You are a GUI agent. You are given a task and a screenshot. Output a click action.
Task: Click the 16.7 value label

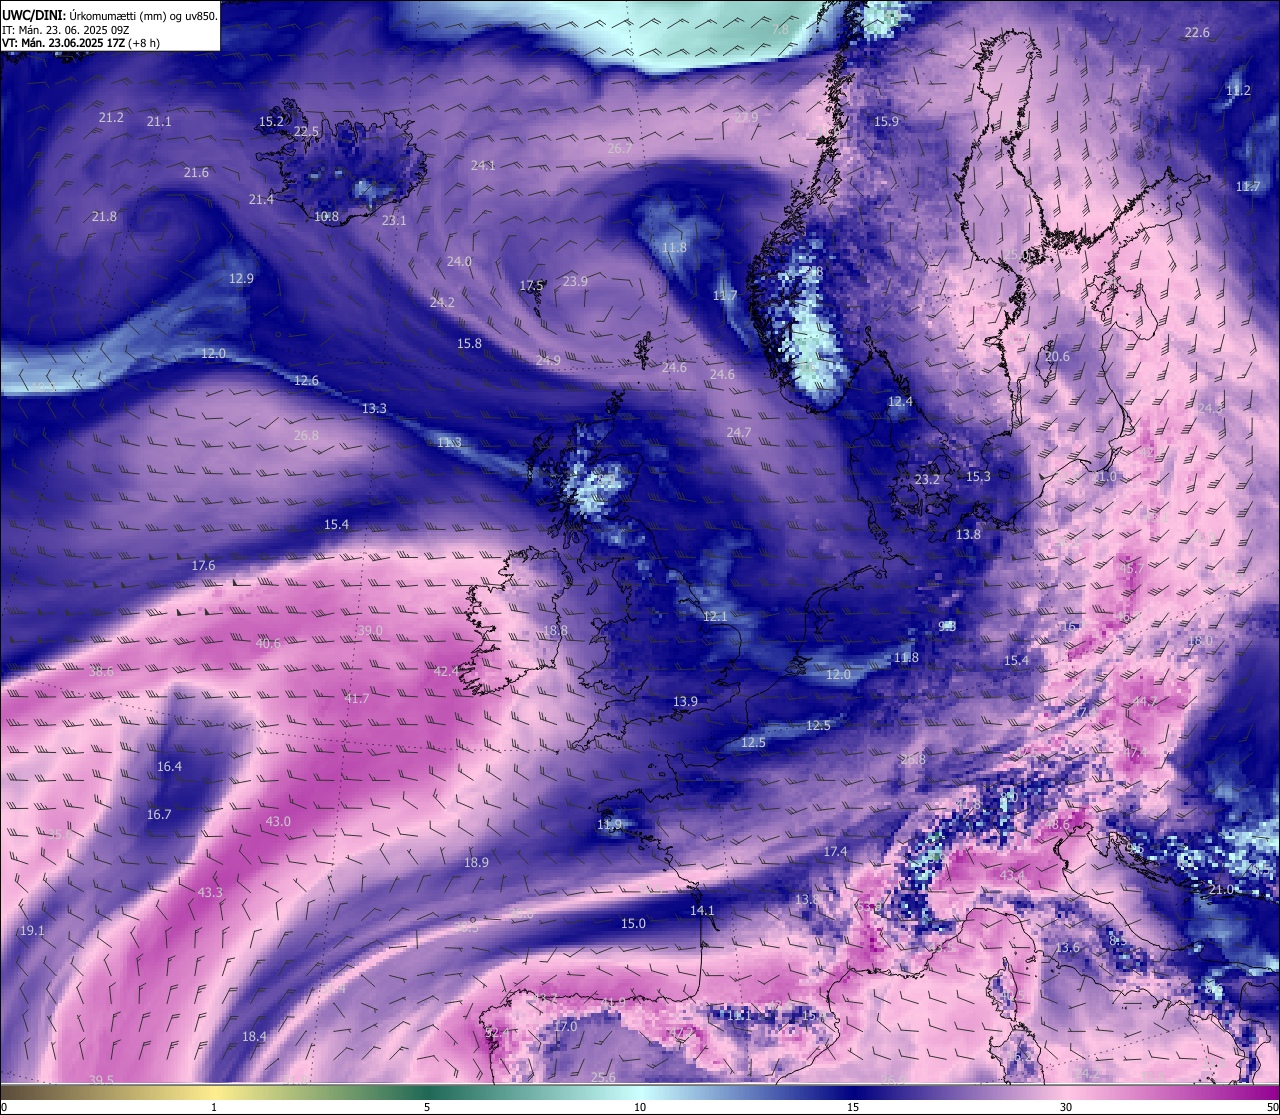[x=159, y=815]
